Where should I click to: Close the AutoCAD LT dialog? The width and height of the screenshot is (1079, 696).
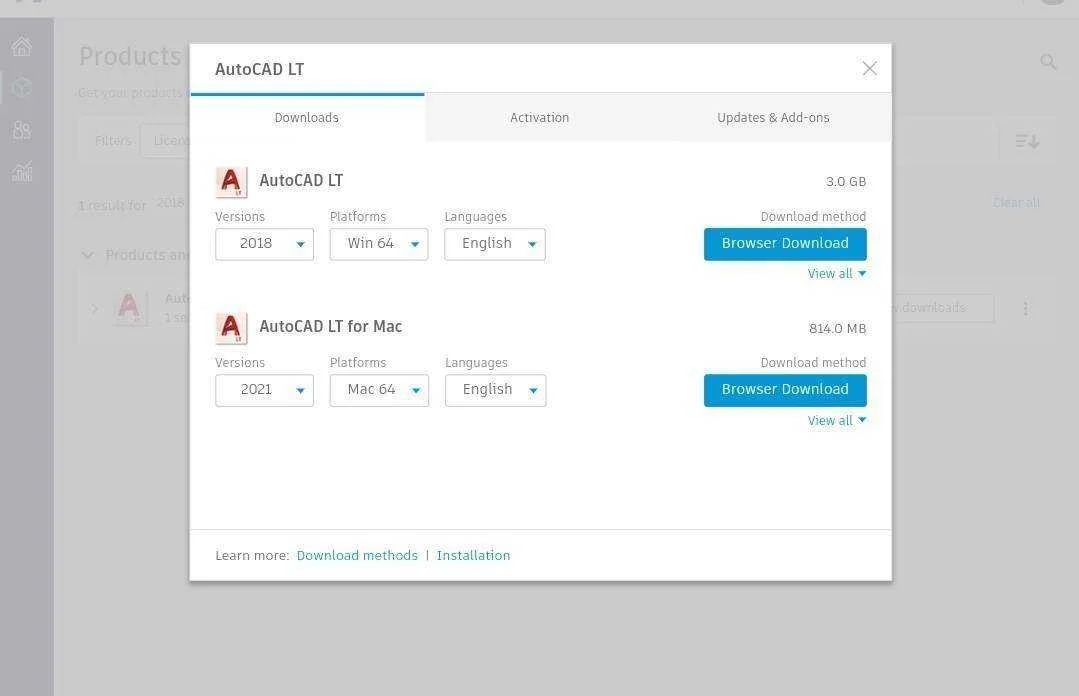point(869,68)
